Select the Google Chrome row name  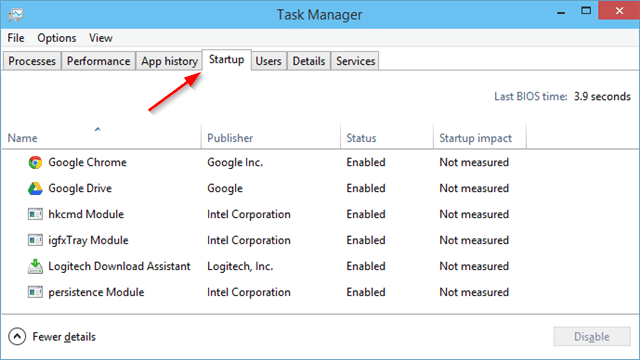[87, 162]
